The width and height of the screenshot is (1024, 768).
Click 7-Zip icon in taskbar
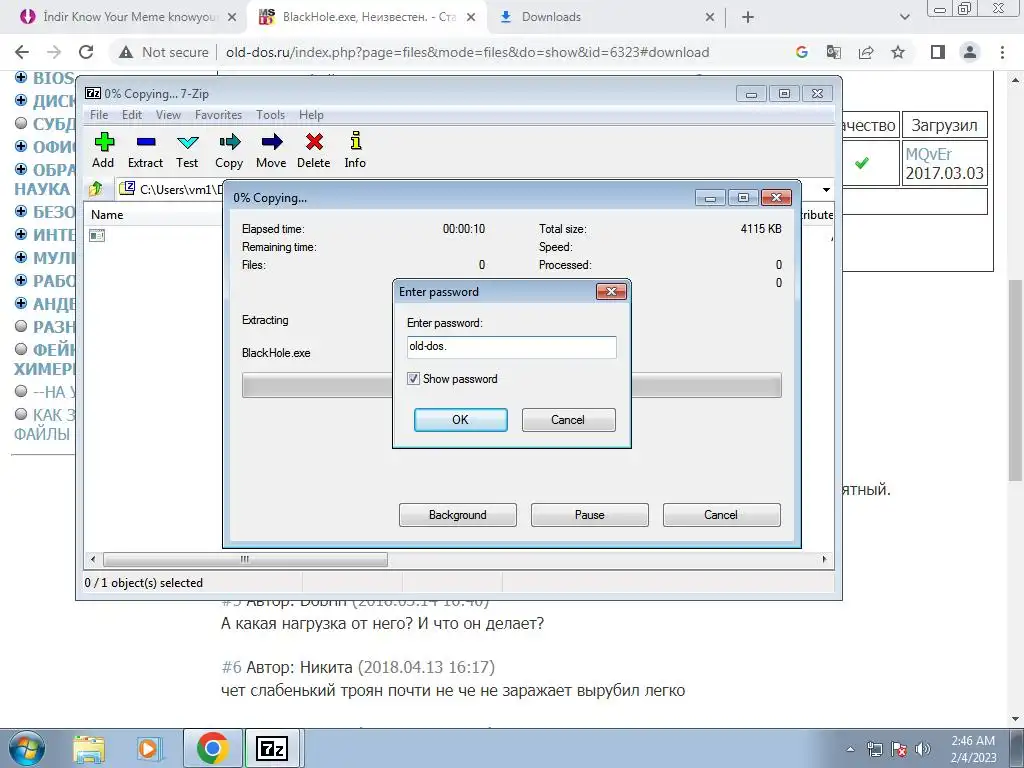tap(272, 748)
